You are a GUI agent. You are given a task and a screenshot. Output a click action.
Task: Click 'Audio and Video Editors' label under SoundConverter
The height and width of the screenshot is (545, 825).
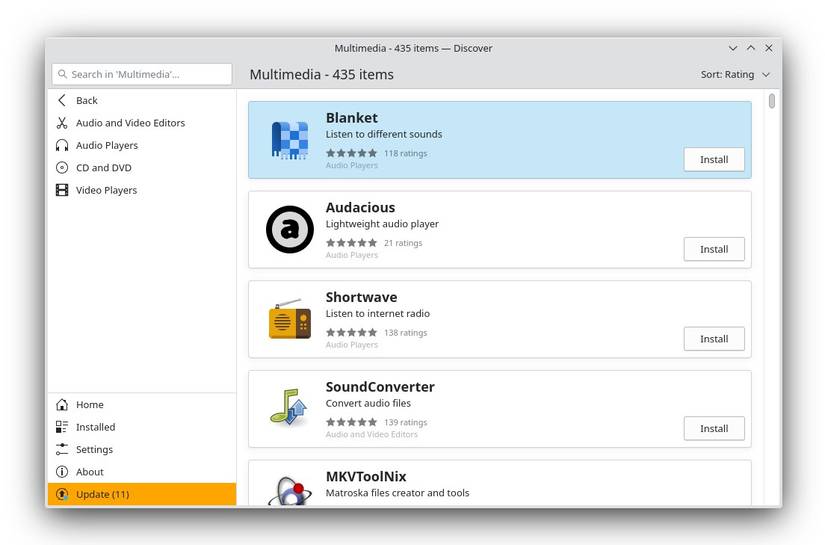point(371,435)
